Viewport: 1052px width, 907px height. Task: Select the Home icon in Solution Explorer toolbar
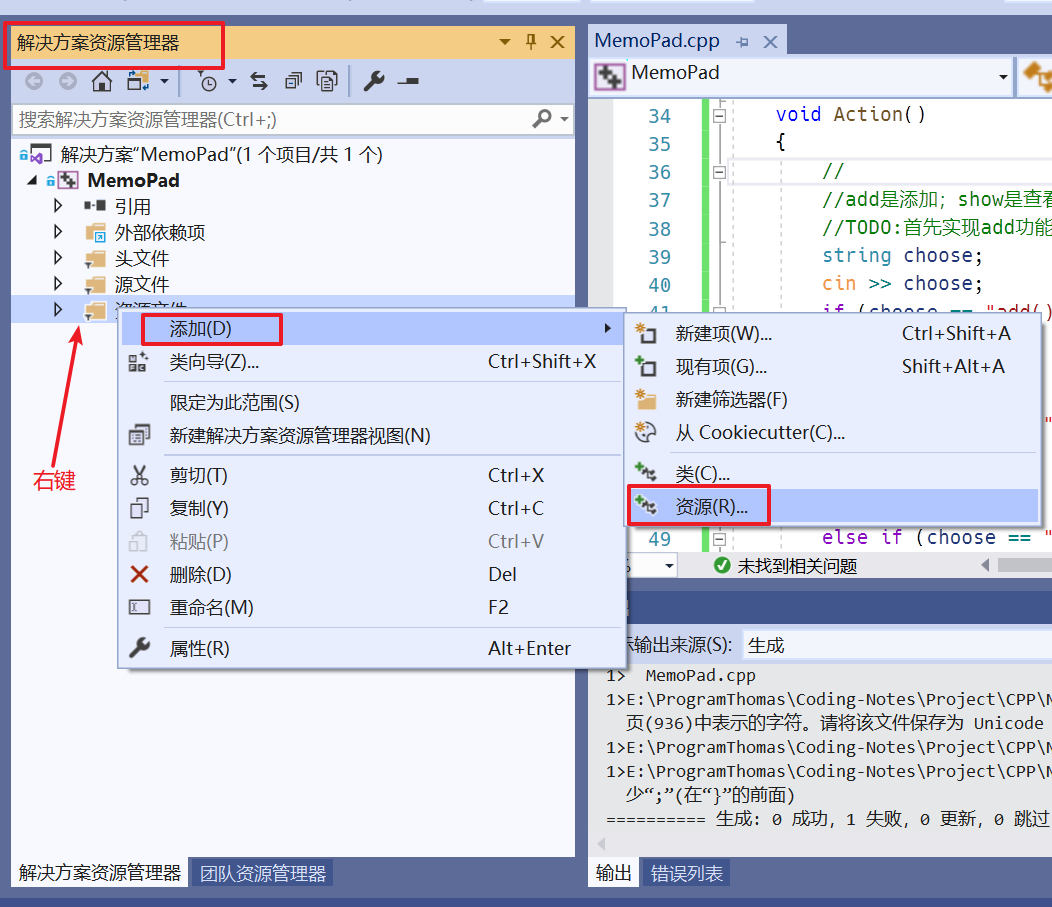pos(102,81)
